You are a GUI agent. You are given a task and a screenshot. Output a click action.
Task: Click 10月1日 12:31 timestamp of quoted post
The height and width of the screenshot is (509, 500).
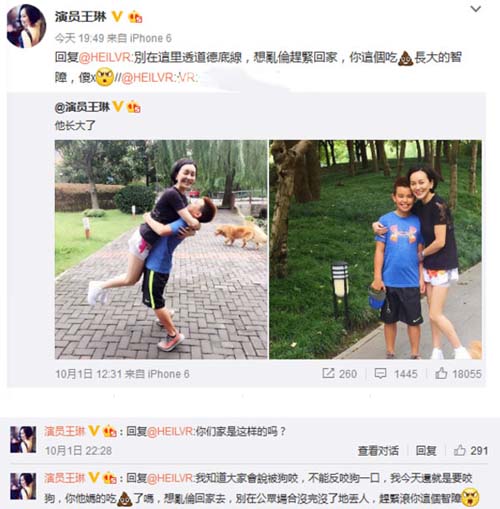(x=89, y=374)
